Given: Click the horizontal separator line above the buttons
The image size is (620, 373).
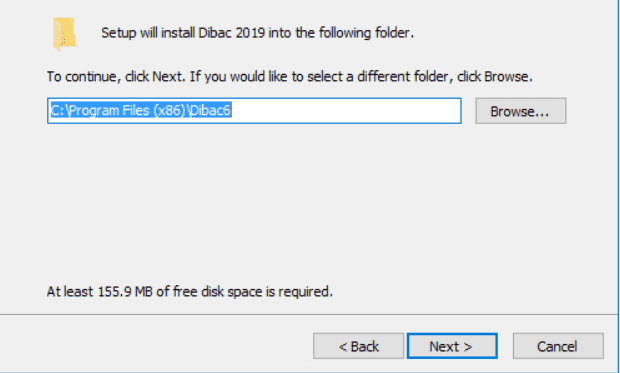Looking at the screenshot, I should [308, 315].
